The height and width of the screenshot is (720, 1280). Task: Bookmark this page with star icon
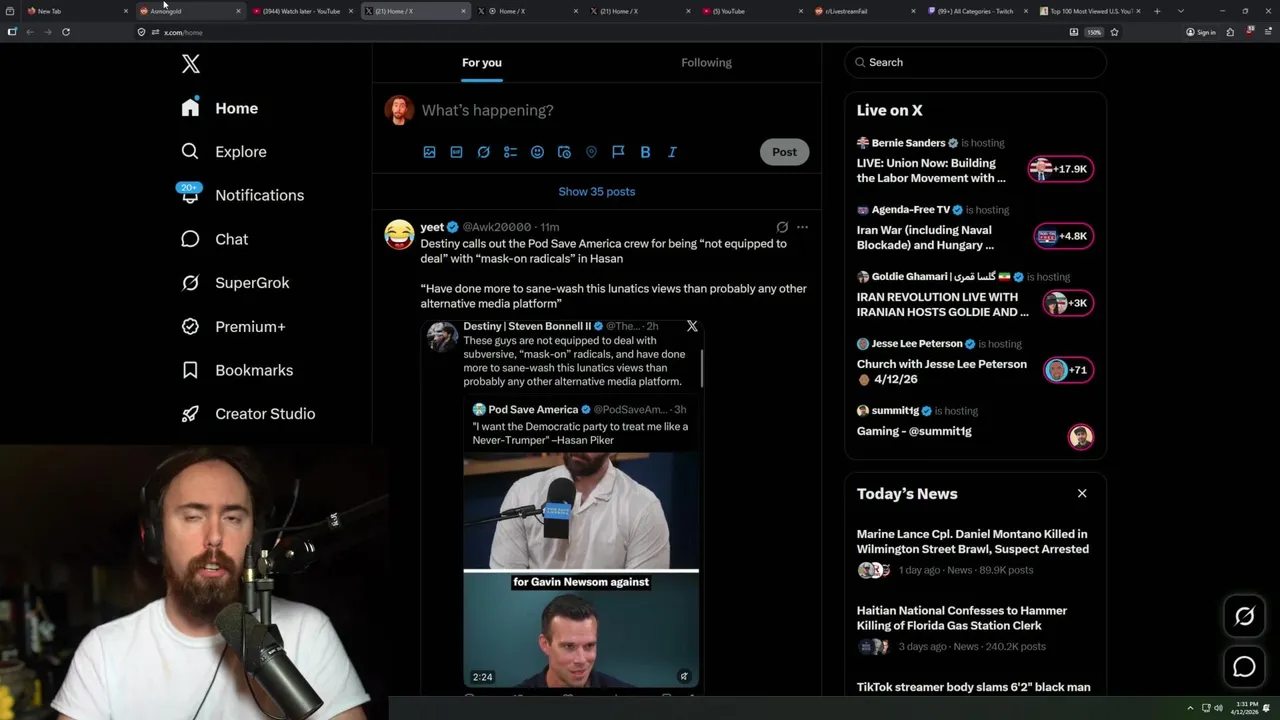(1114, 32)
